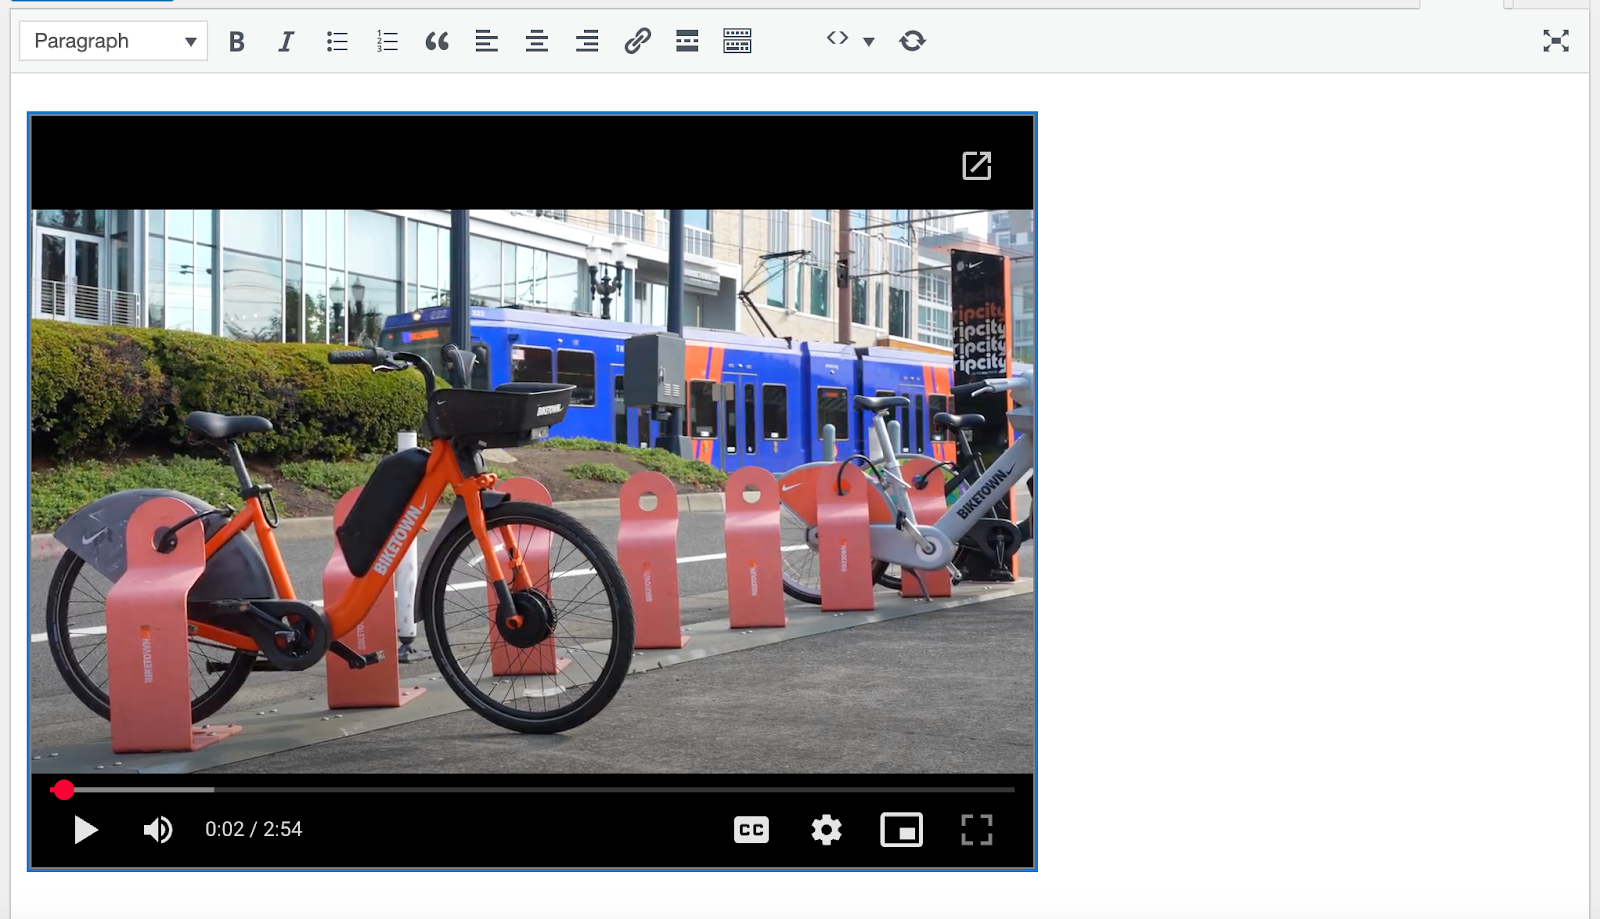The width and height of the screenshot is (1600, 919).
Task: Open the video quality settings gear
Action: [x=826, y=829]
